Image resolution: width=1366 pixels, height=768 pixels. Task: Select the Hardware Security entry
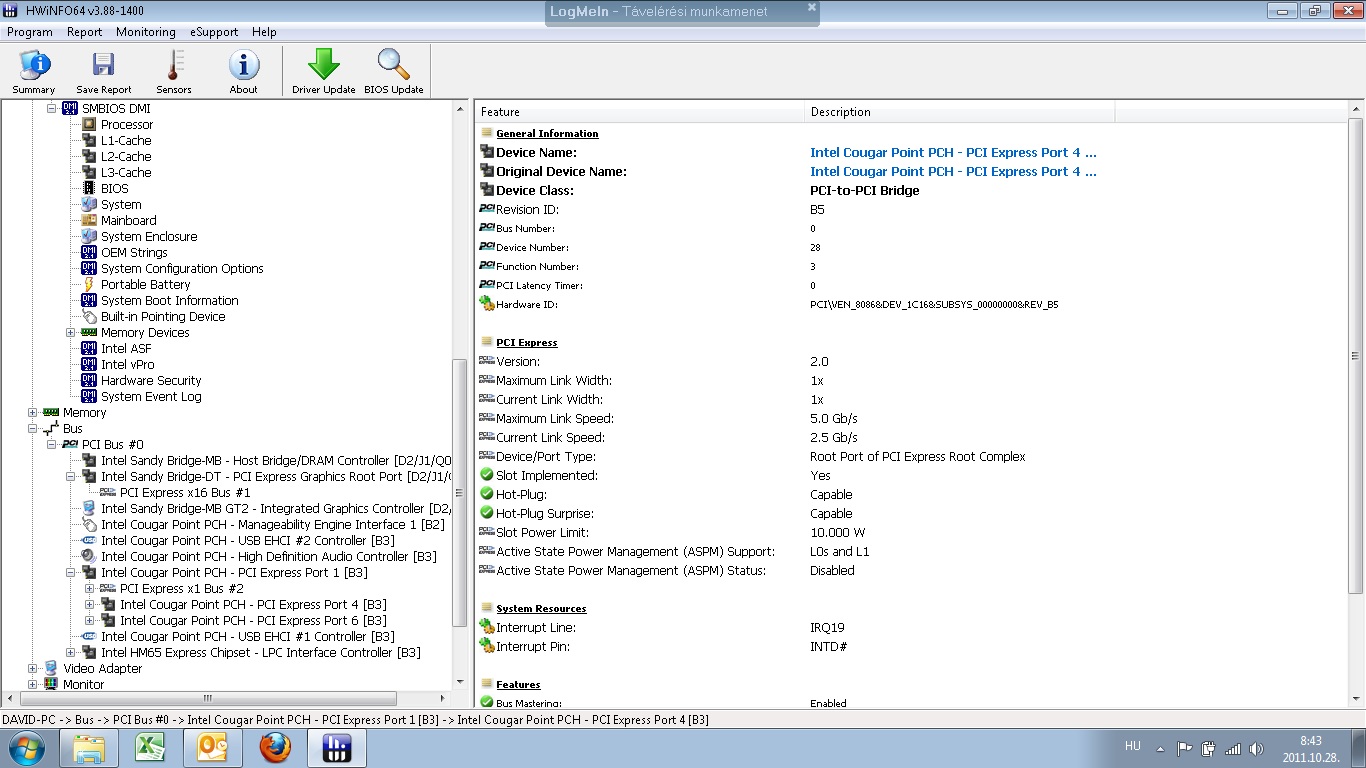point(151,380)
